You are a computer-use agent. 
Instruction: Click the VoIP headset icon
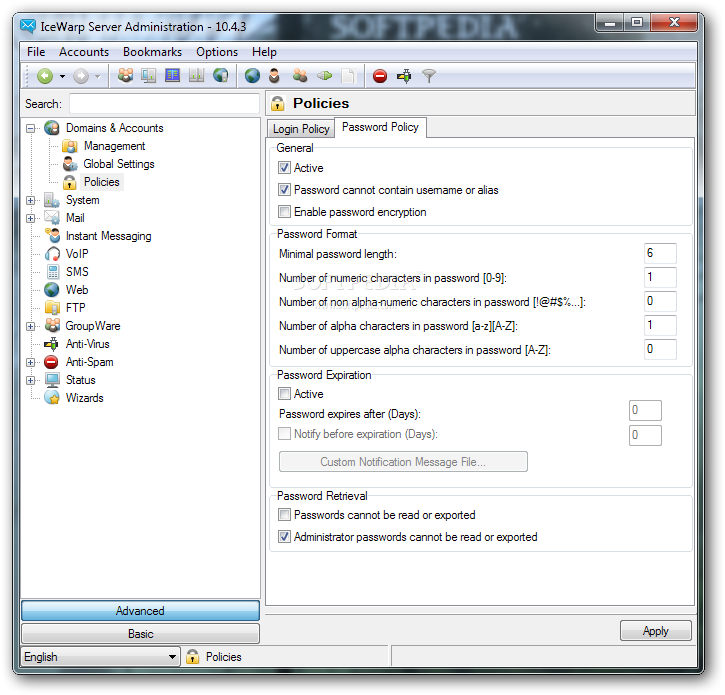coord(52,254)
